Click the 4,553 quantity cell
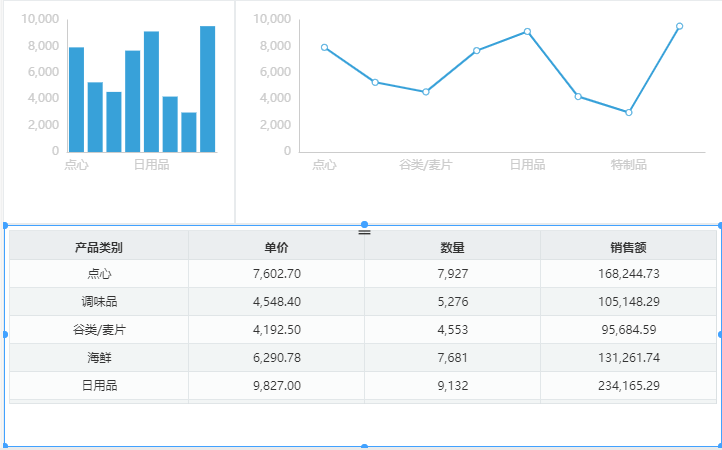 tap(452, 330)
